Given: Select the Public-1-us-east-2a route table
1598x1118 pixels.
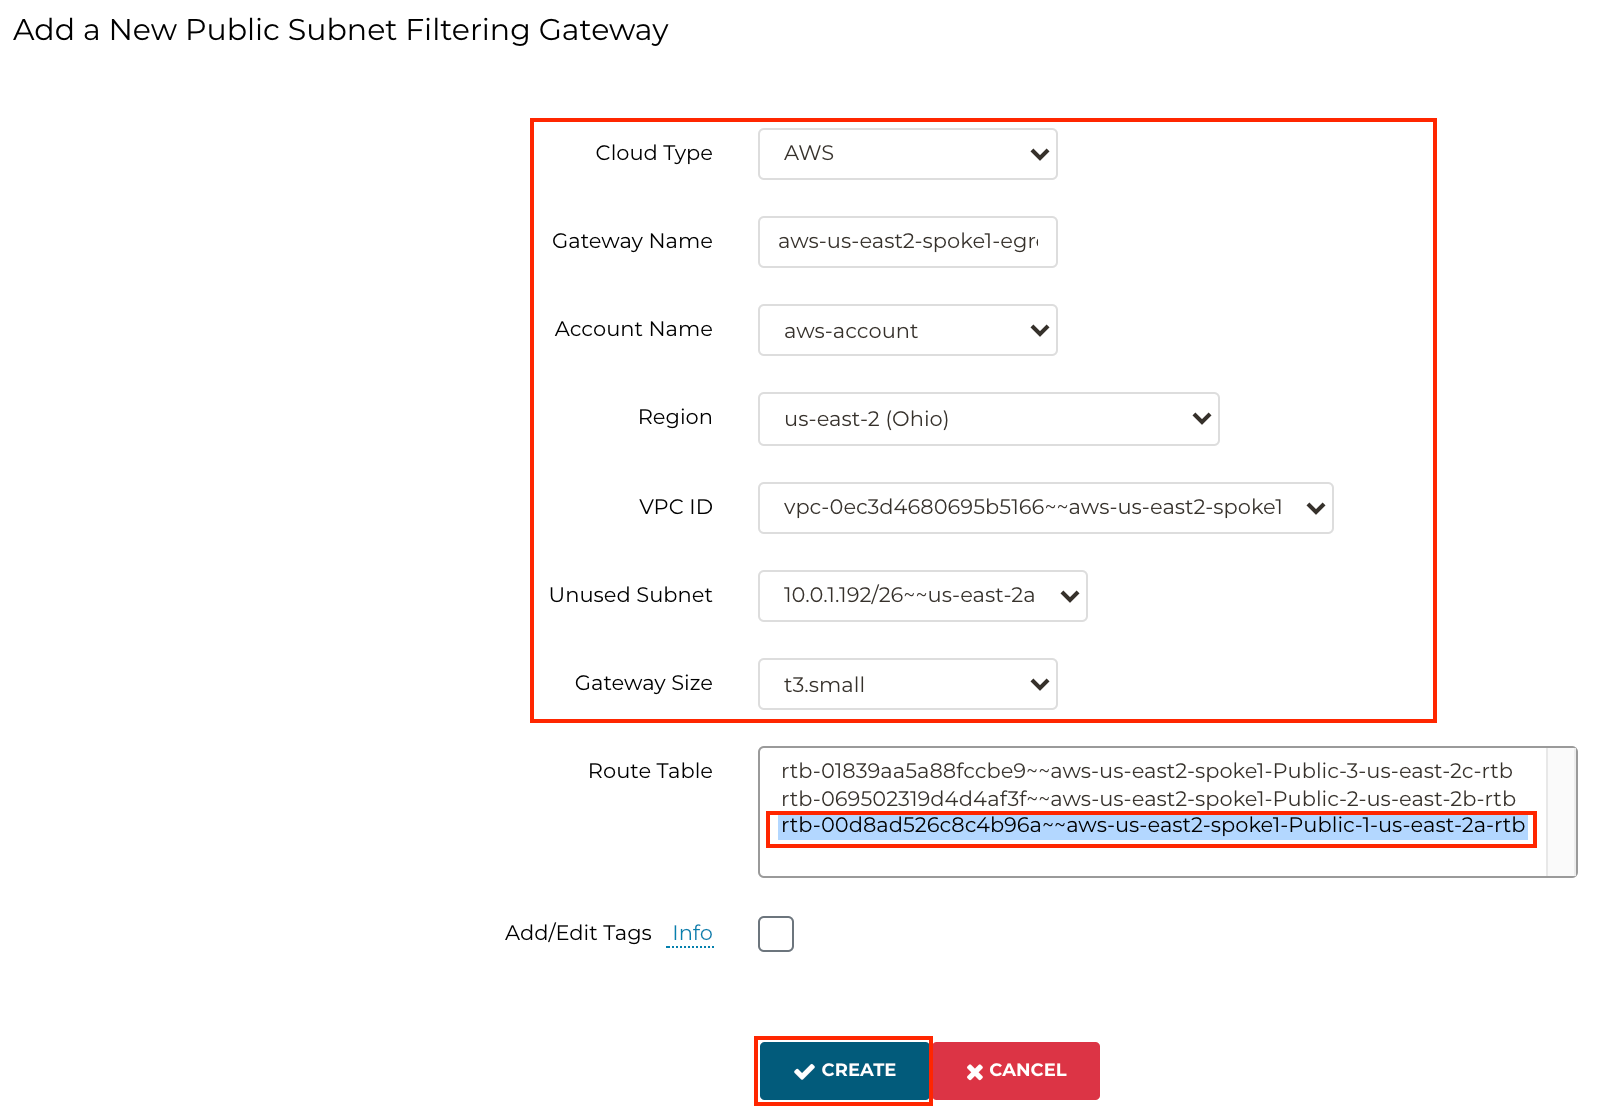Looking at the screenshot, I should click(1152, 826).
